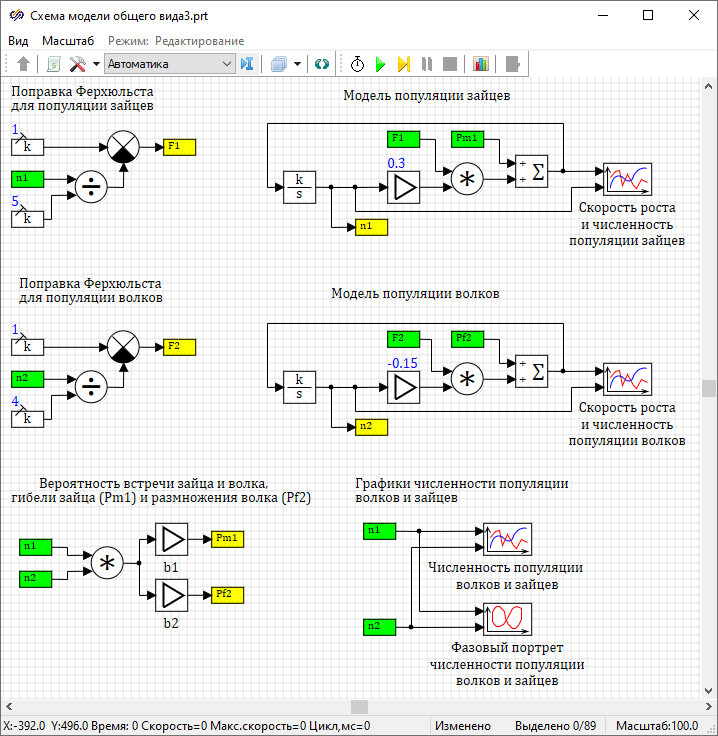718x736 pixels.
Task: Click the Редактирование mode label
Action: 199,40
